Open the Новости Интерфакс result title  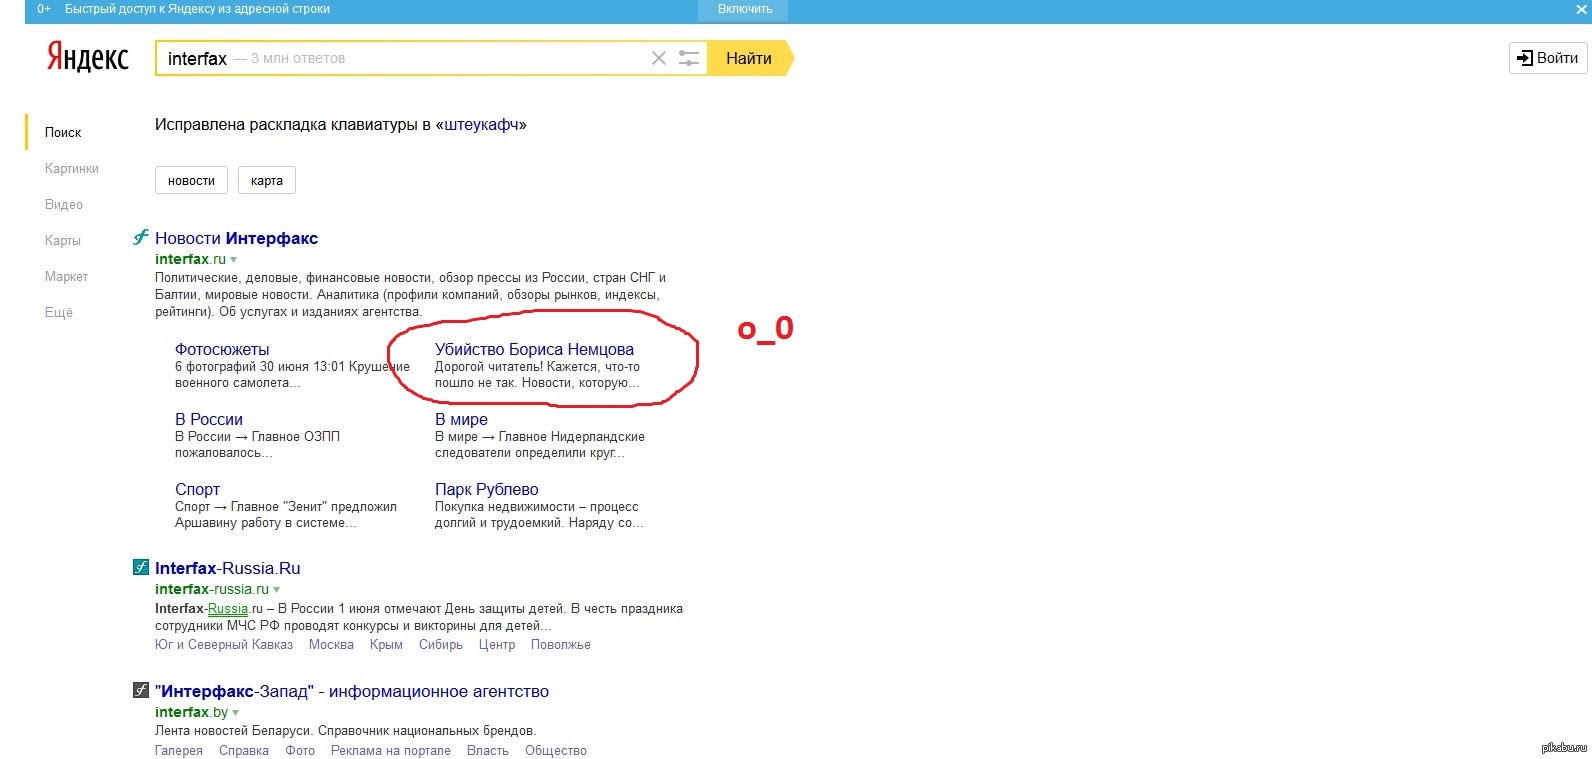click(x=236, y=238)
